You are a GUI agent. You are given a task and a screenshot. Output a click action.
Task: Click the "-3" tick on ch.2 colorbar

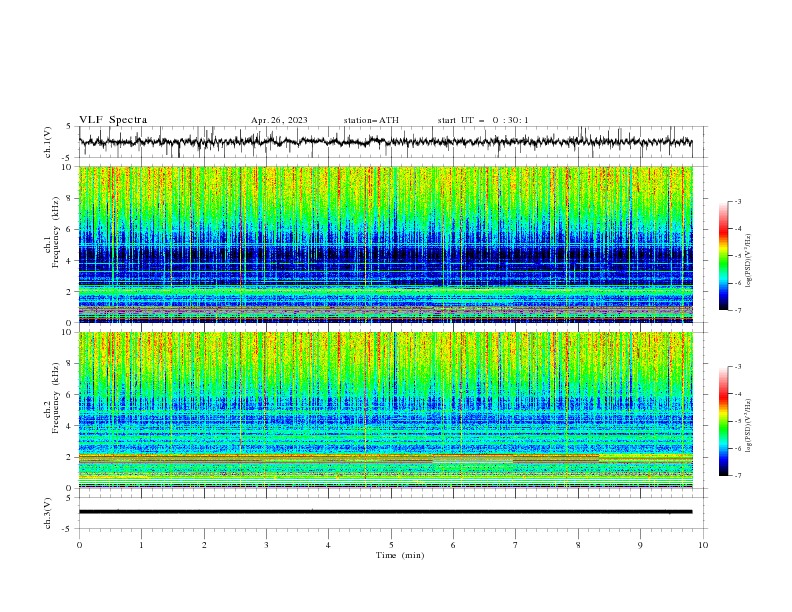pos(737,367)
